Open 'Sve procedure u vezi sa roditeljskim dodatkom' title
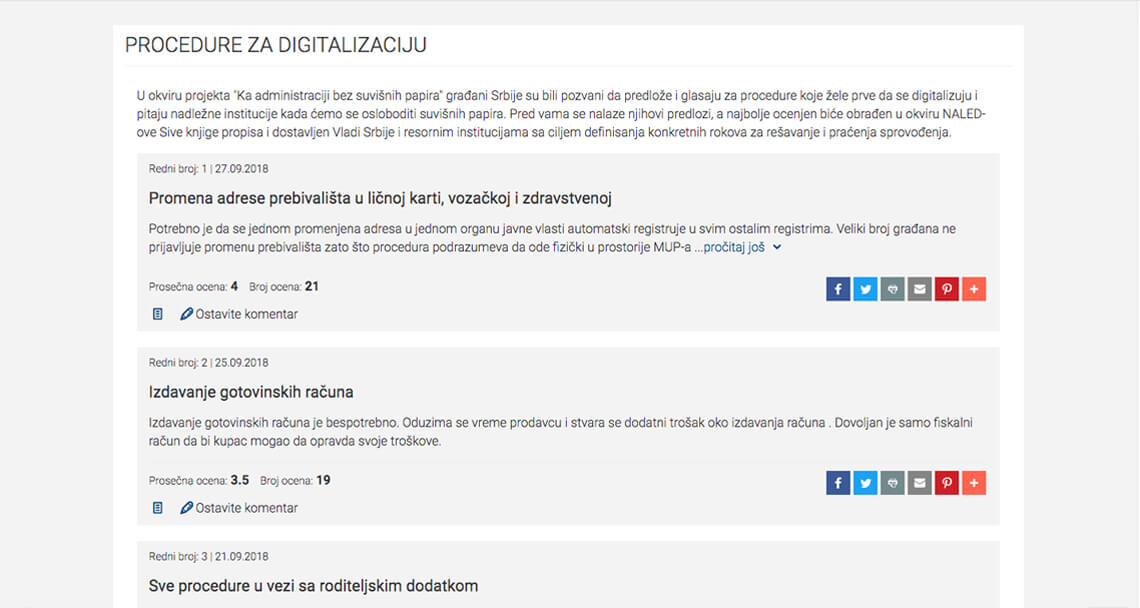 click(x=313, y=585)
